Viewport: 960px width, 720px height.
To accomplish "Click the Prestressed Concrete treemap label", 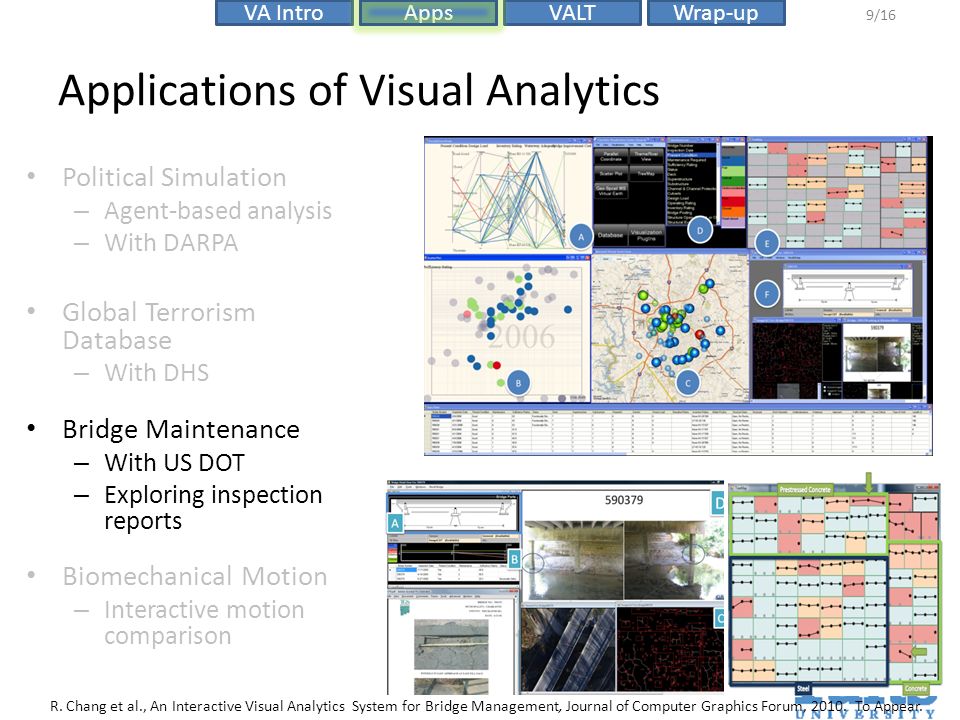I will coord(805,490).
